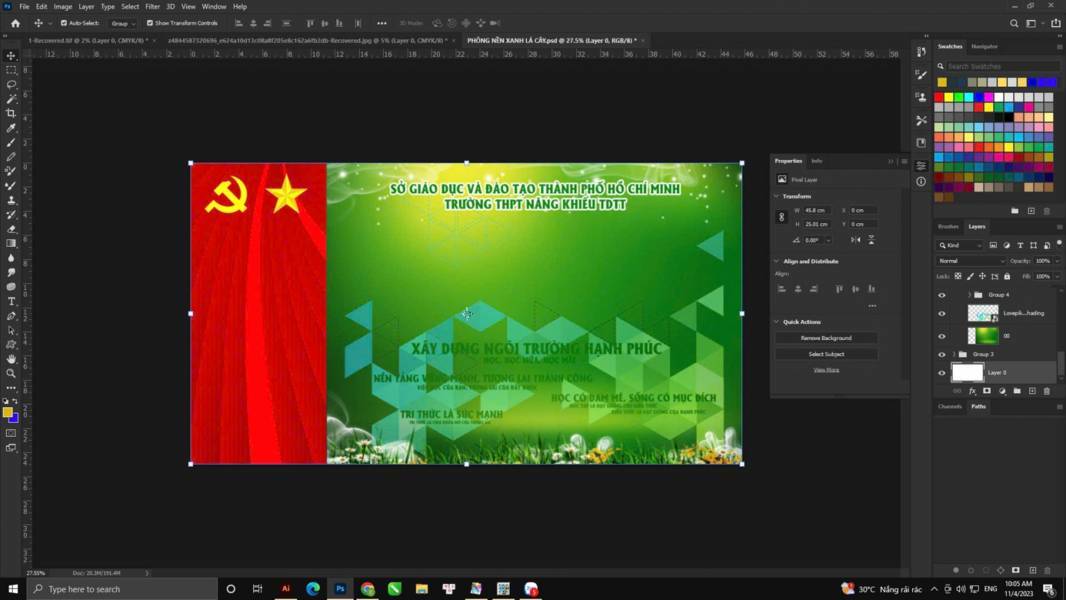The image size is (1066, 600).
Task: Collapse the Quick Actions section
Action: [x=777, y=321]
